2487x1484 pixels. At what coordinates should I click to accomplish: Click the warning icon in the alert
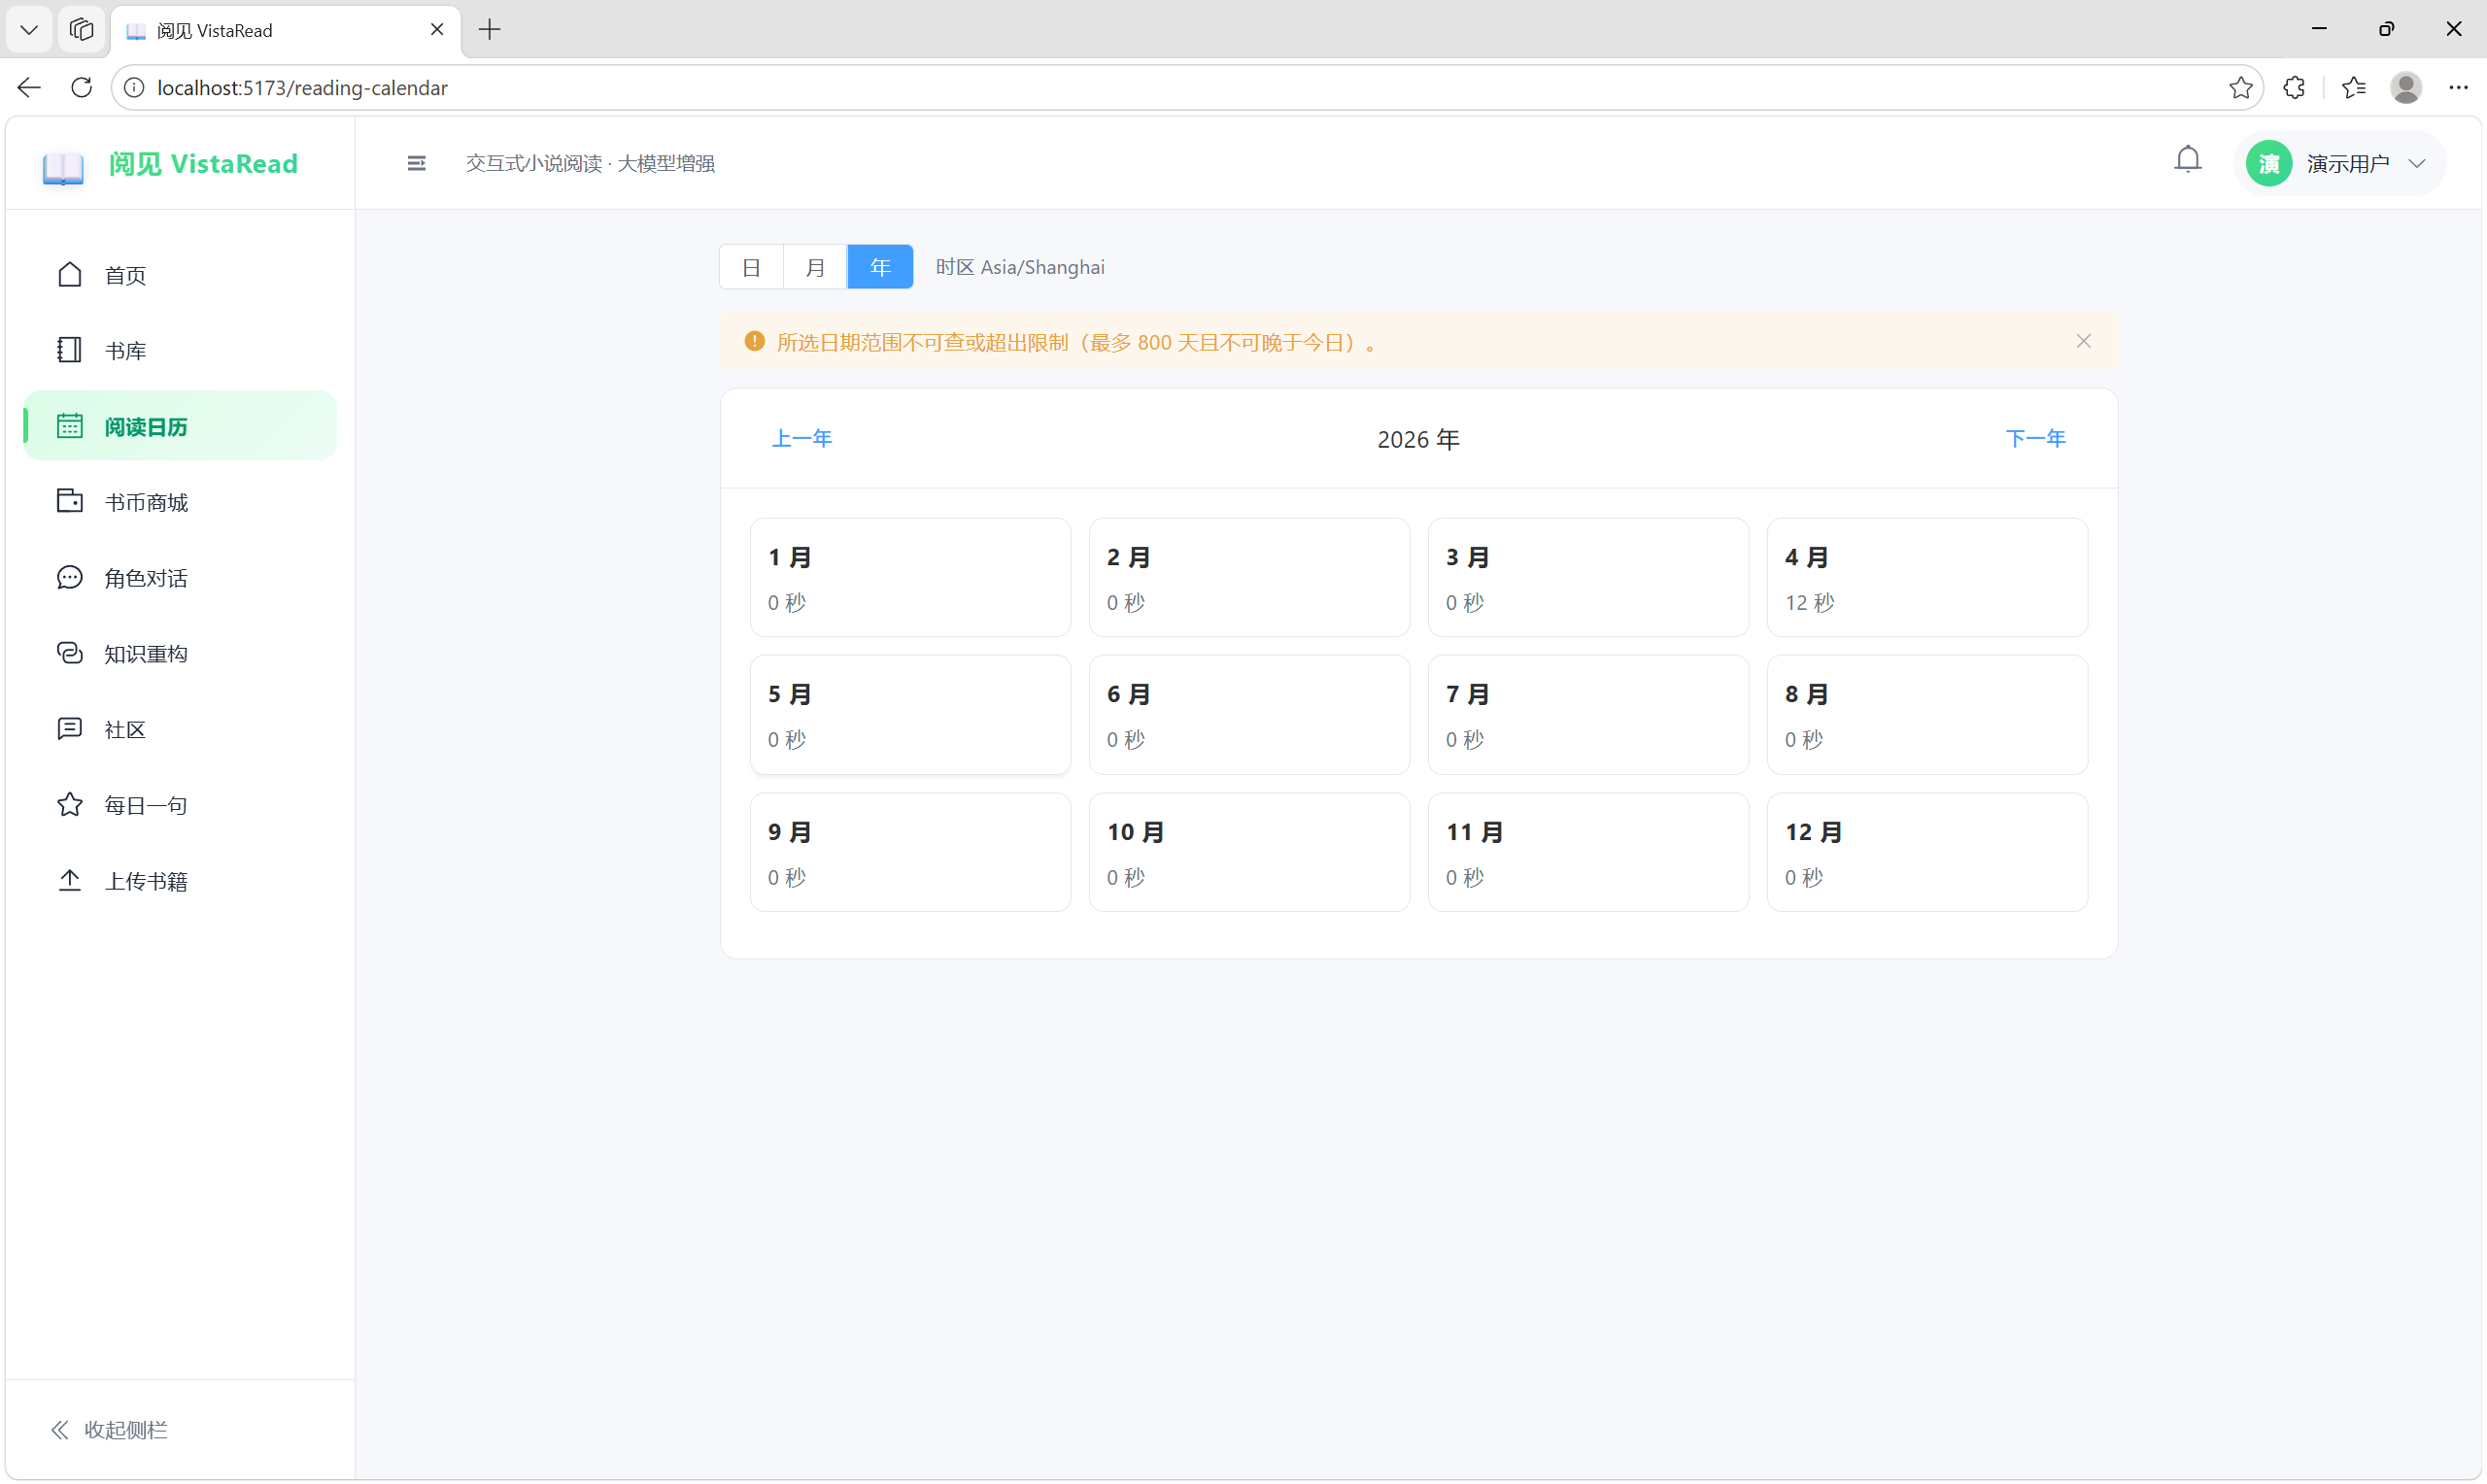(x=754, y=342)
